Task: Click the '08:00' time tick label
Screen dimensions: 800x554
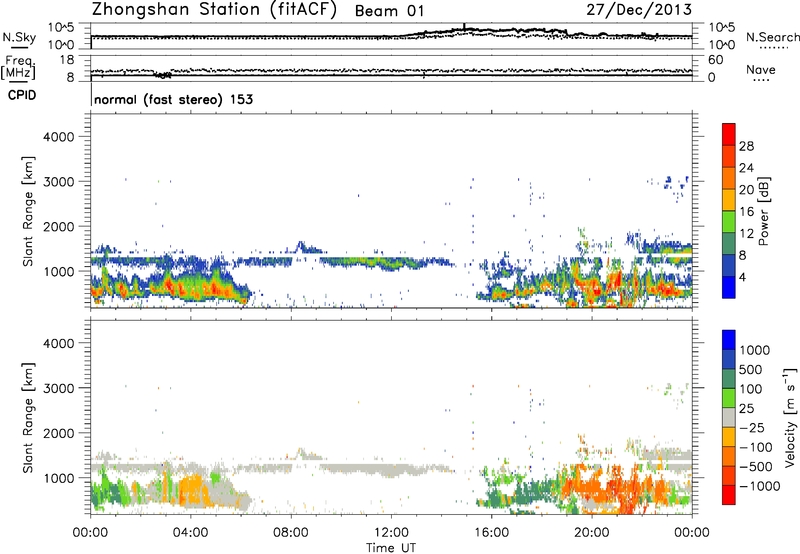Action: (291, 533)
